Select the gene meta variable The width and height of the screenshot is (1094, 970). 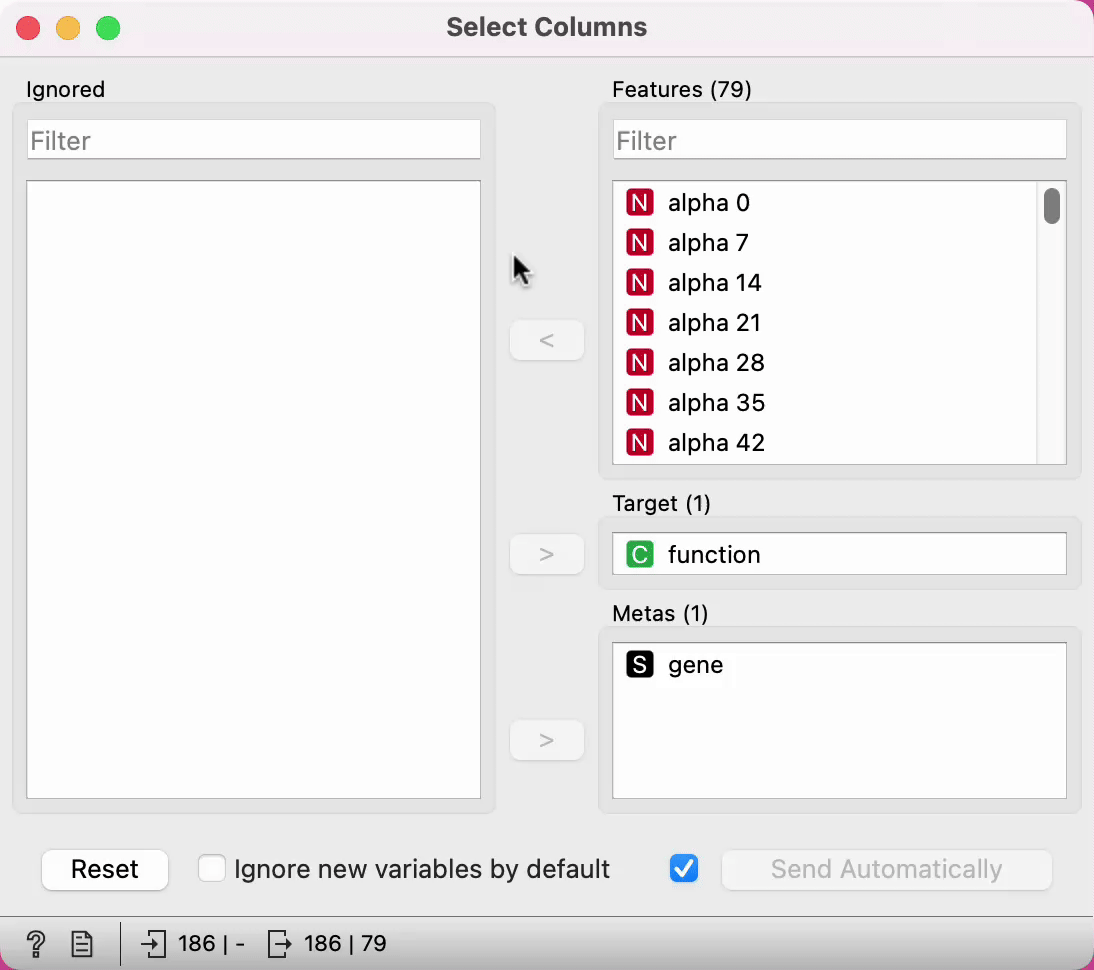coord(695,665)
